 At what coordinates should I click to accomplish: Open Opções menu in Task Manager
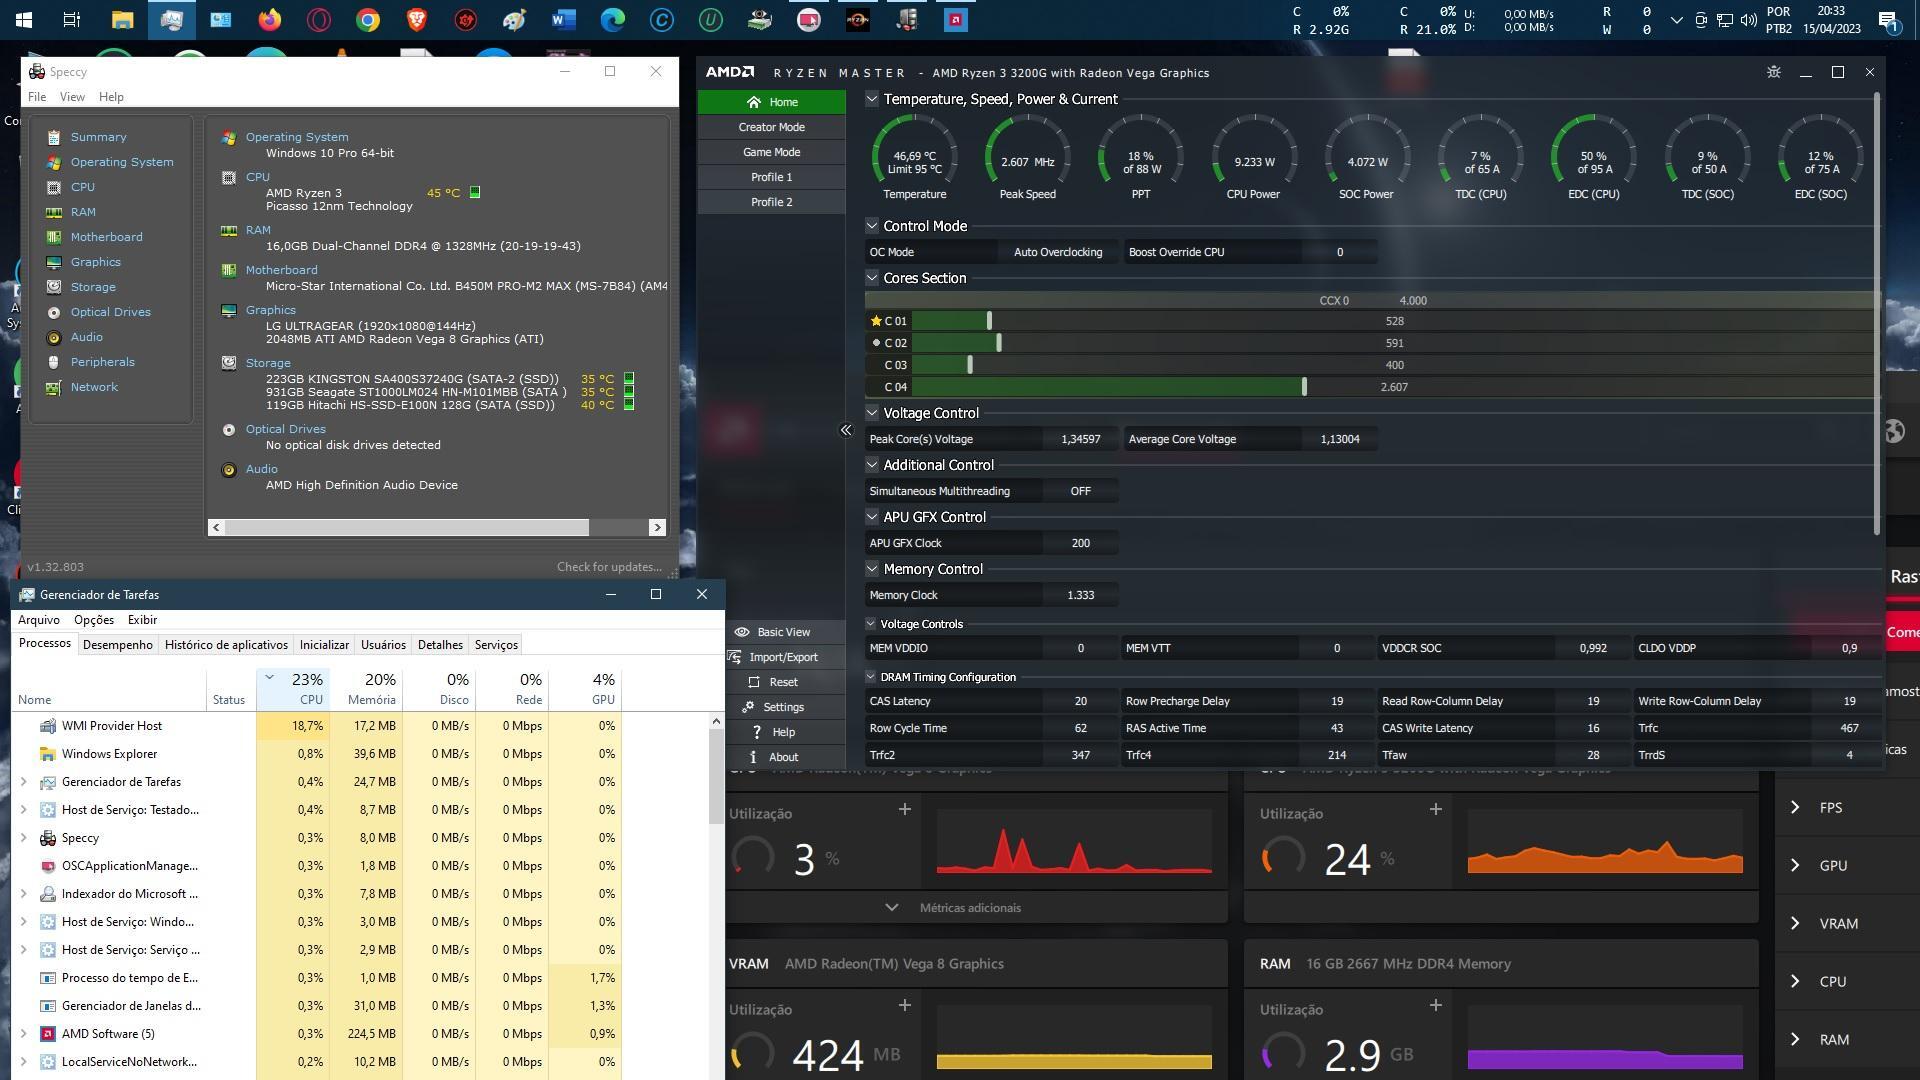[94, 620]
